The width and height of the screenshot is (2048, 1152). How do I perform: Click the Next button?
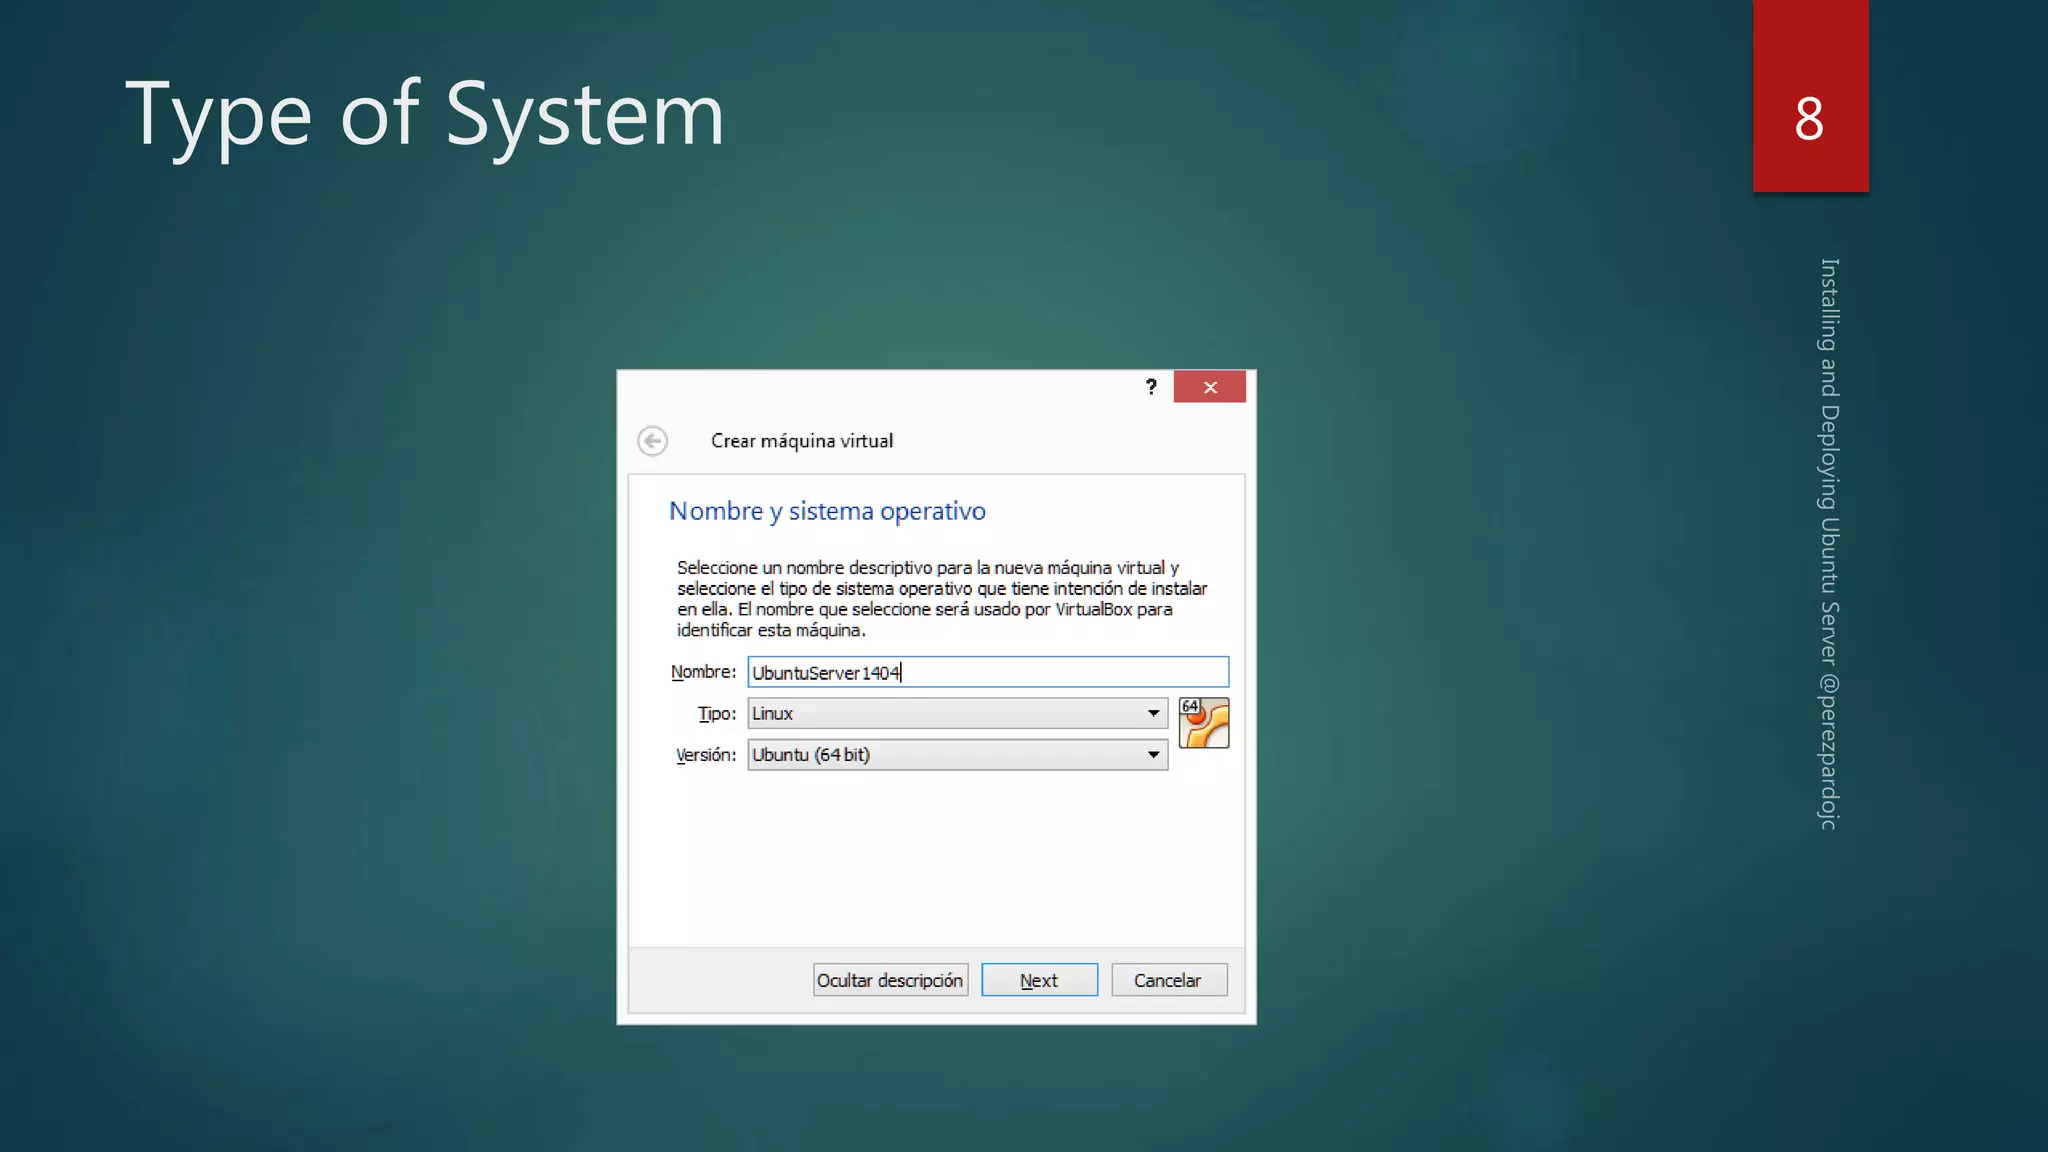click(1039, 980)
